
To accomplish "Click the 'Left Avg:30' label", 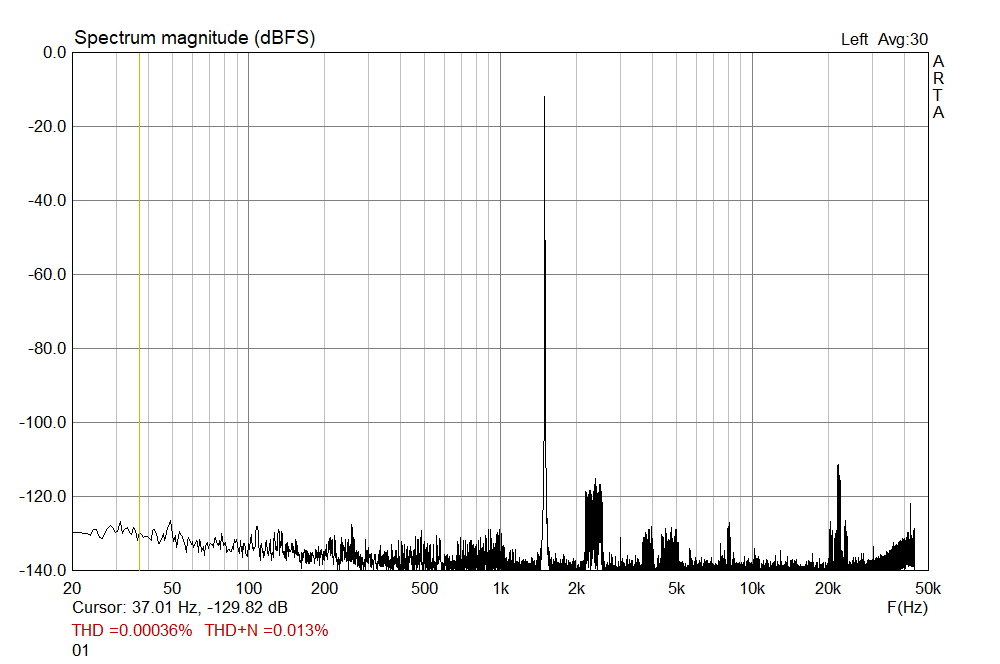I will pos(884,40).
